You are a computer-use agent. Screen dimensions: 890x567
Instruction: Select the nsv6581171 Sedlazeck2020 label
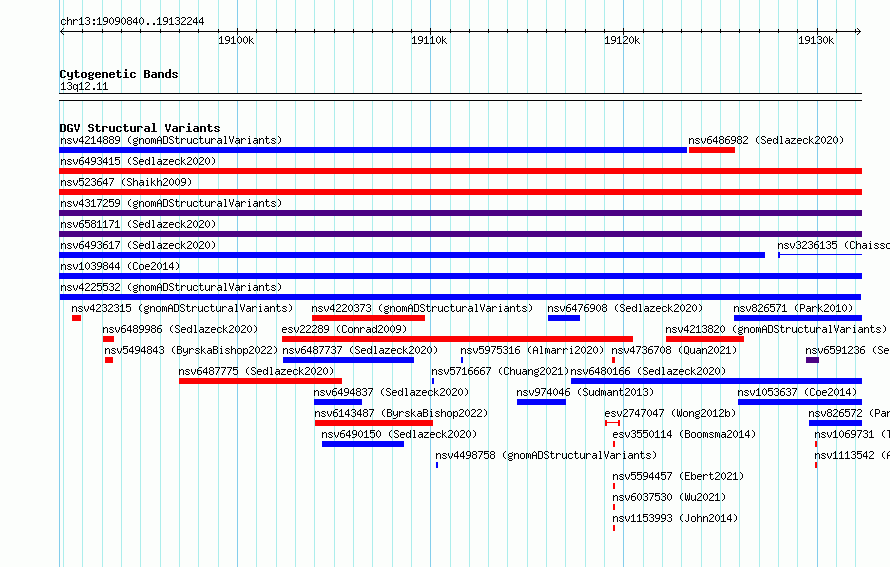tap(138, 224)
